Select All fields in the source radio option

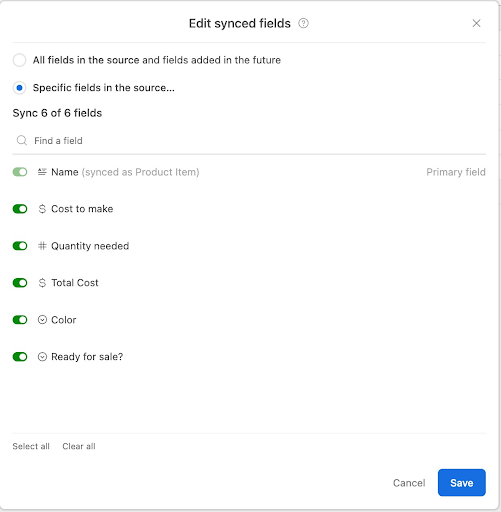coord(19,60)
